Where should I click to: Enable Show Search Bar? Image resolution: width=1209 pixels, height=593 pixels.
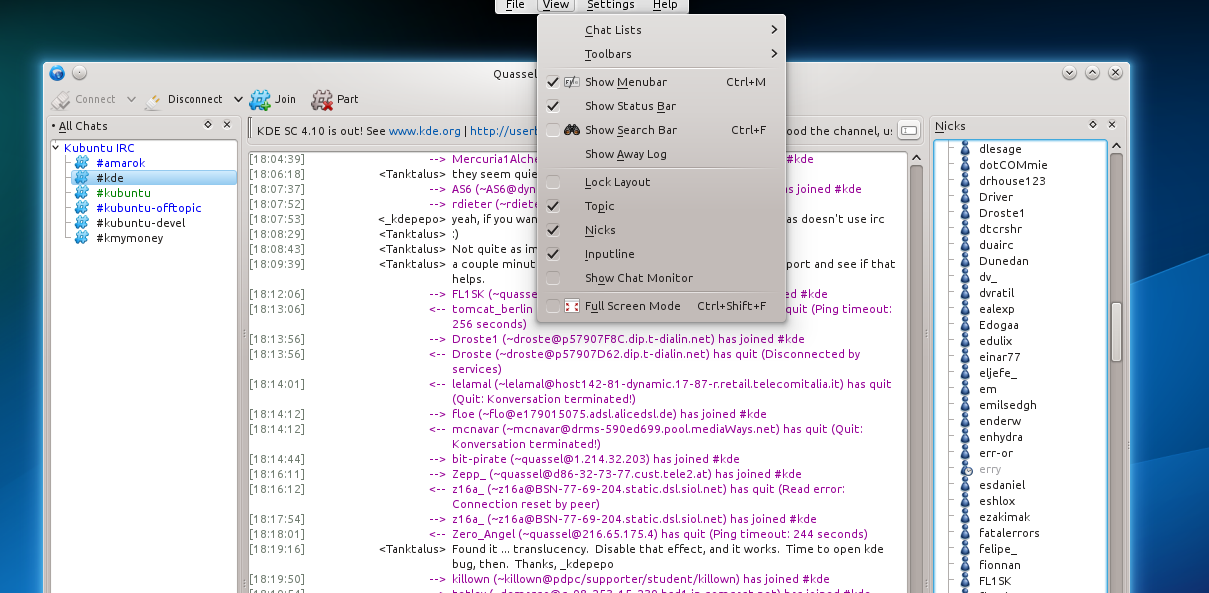630,130
